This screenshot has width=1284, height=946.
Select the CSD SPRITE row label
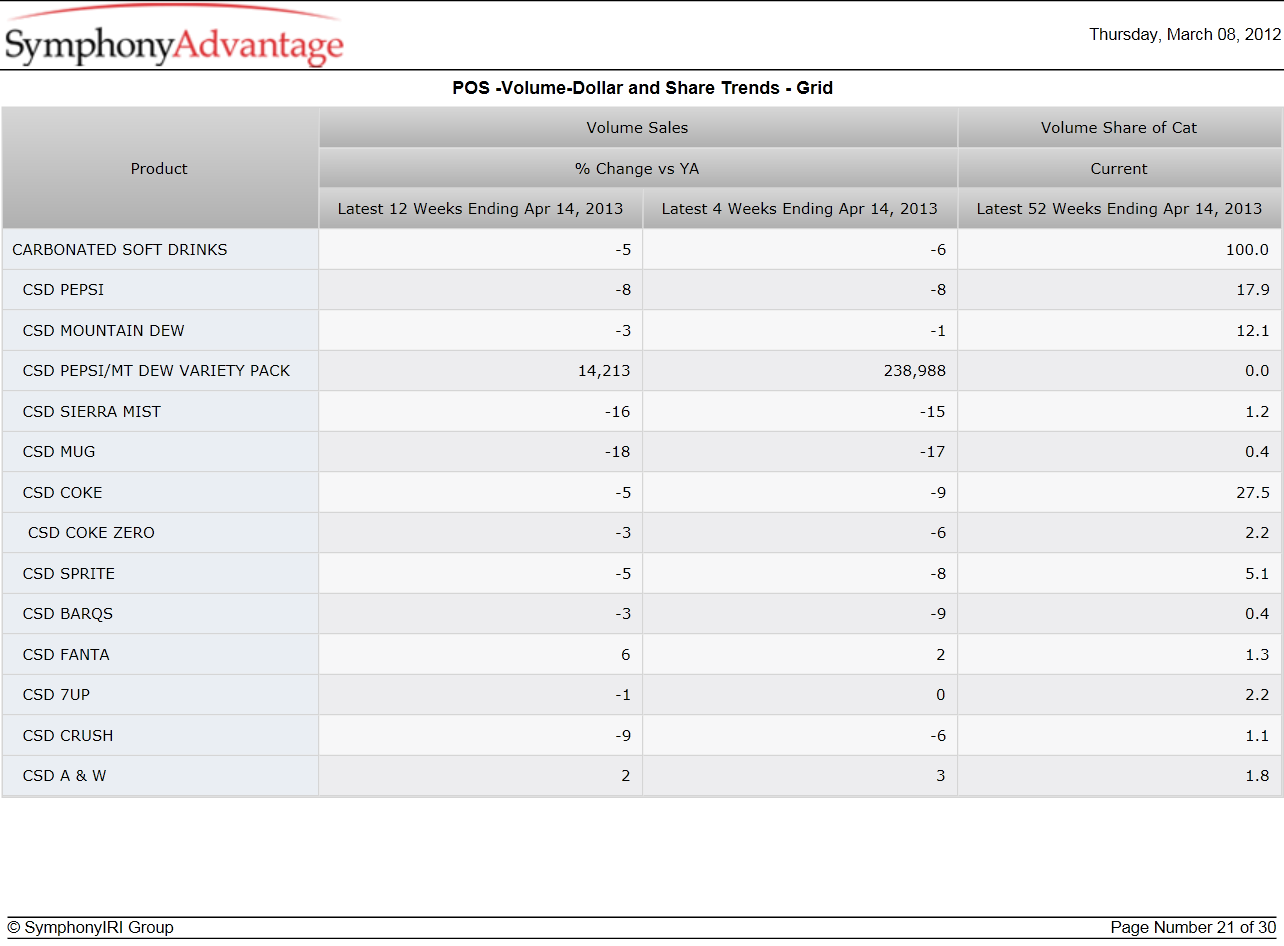(68, 573)
